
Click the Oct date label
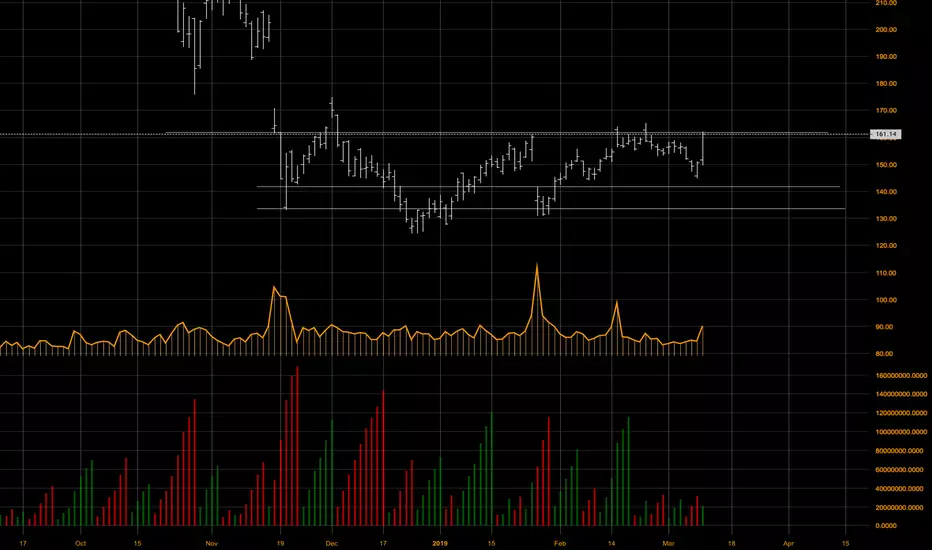80,543
